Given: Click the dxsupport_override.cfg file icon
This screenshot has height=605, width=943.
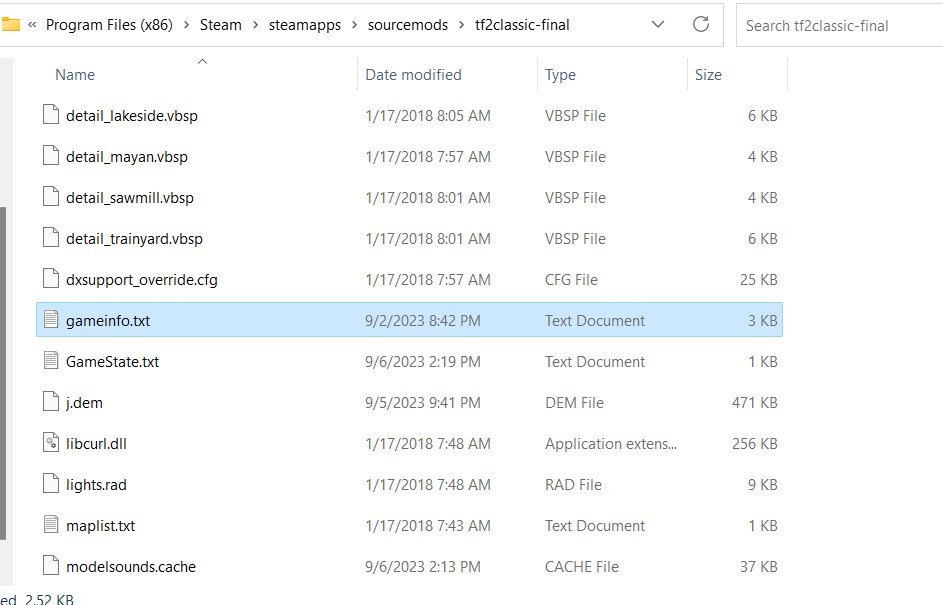Looking at the screenshot, I should point(51,278).
